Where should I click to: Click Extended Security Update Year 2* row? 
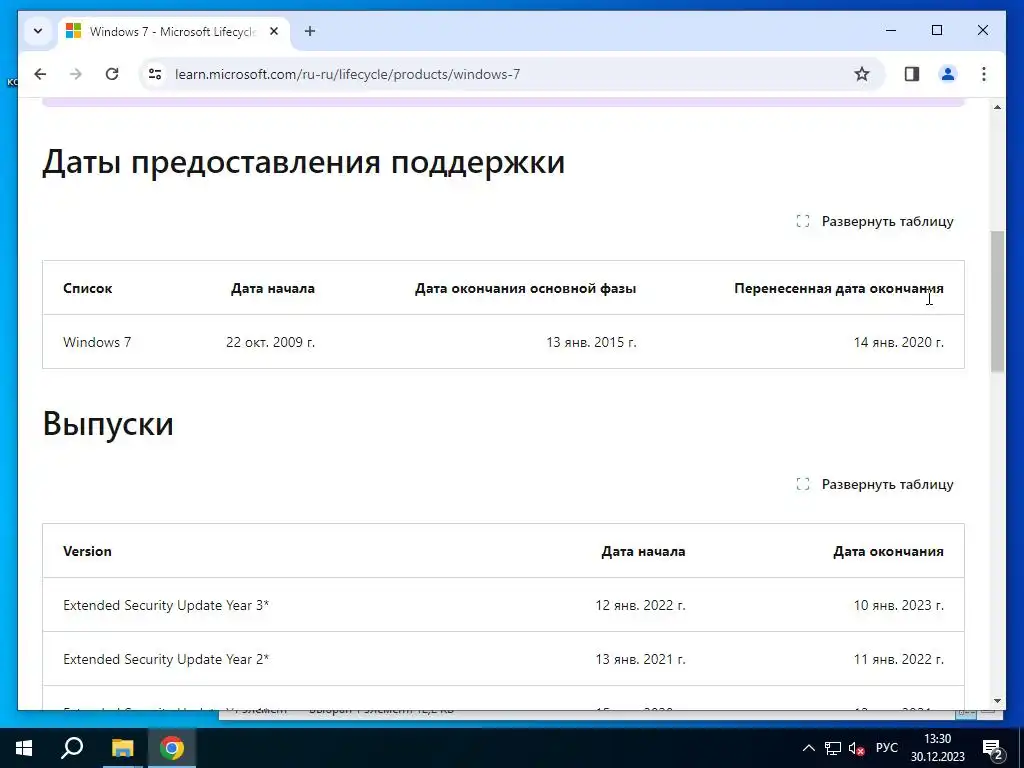[x=503, y=659]
